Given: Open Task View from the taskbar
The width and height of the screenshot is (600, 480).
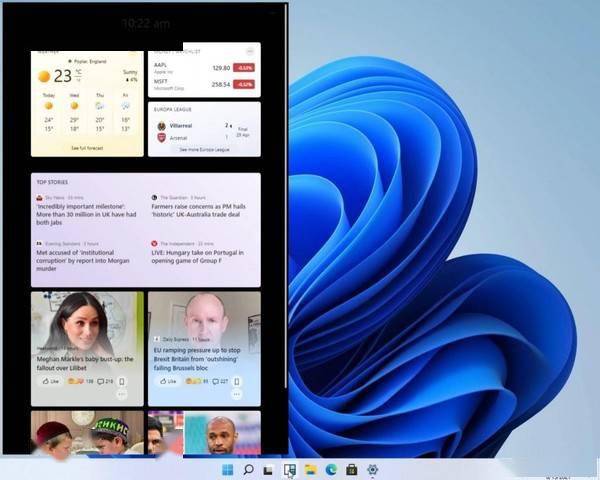Looking at the screenshot, I should 269,470.
